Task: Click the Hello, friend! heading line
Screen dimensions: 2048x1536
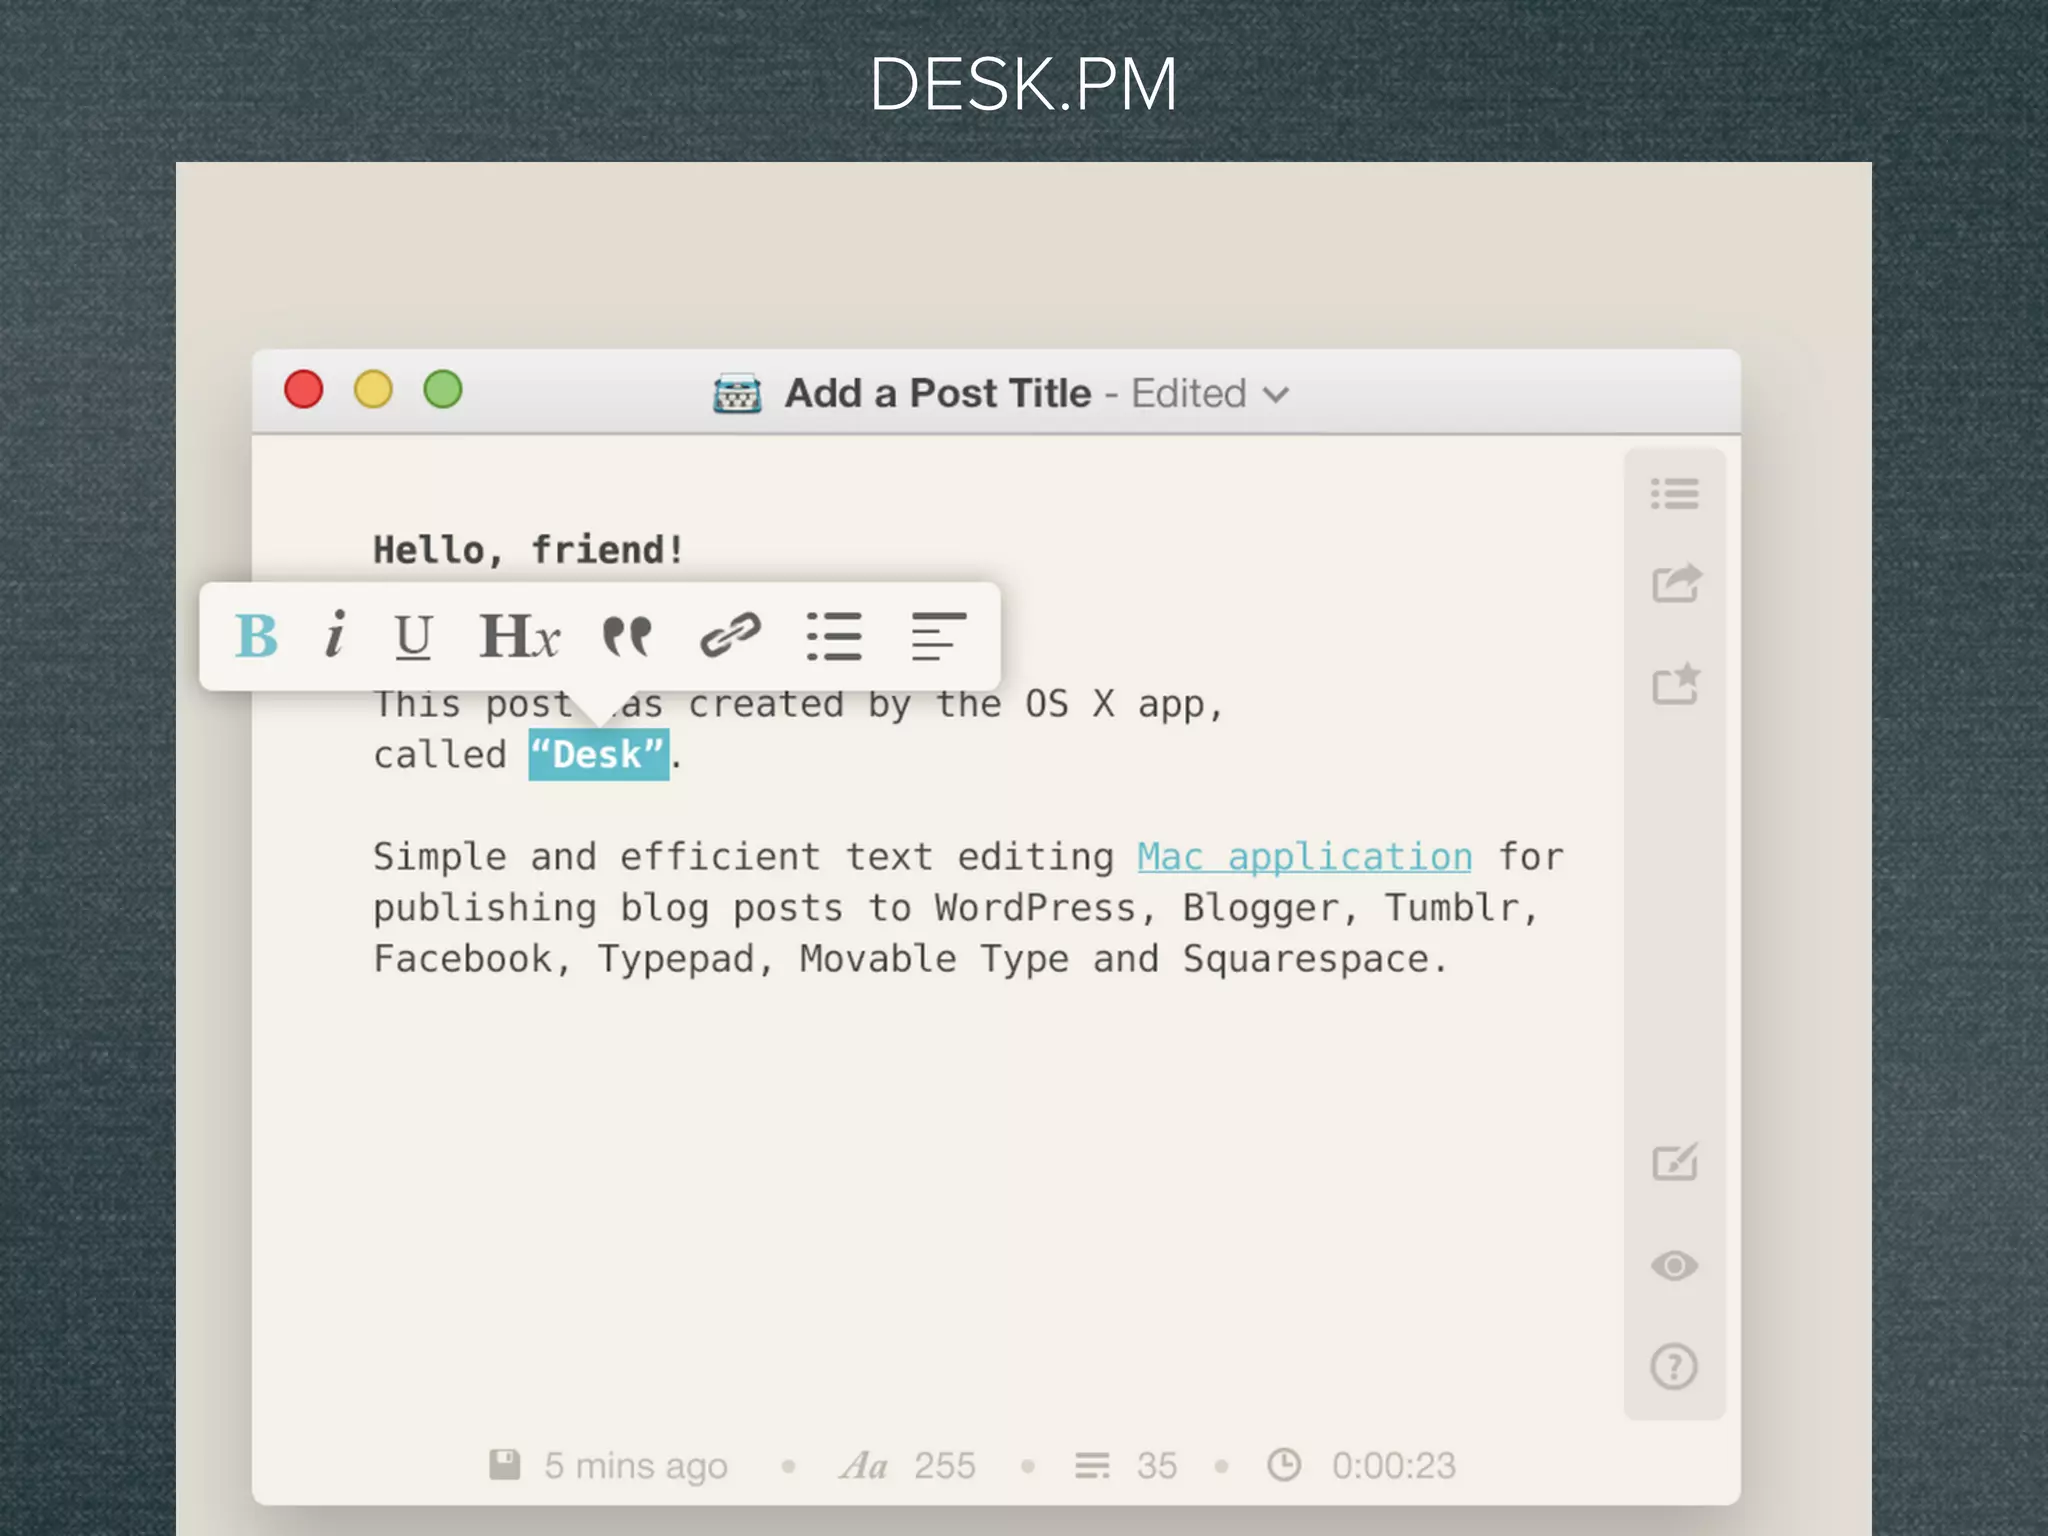Action: 529,549
